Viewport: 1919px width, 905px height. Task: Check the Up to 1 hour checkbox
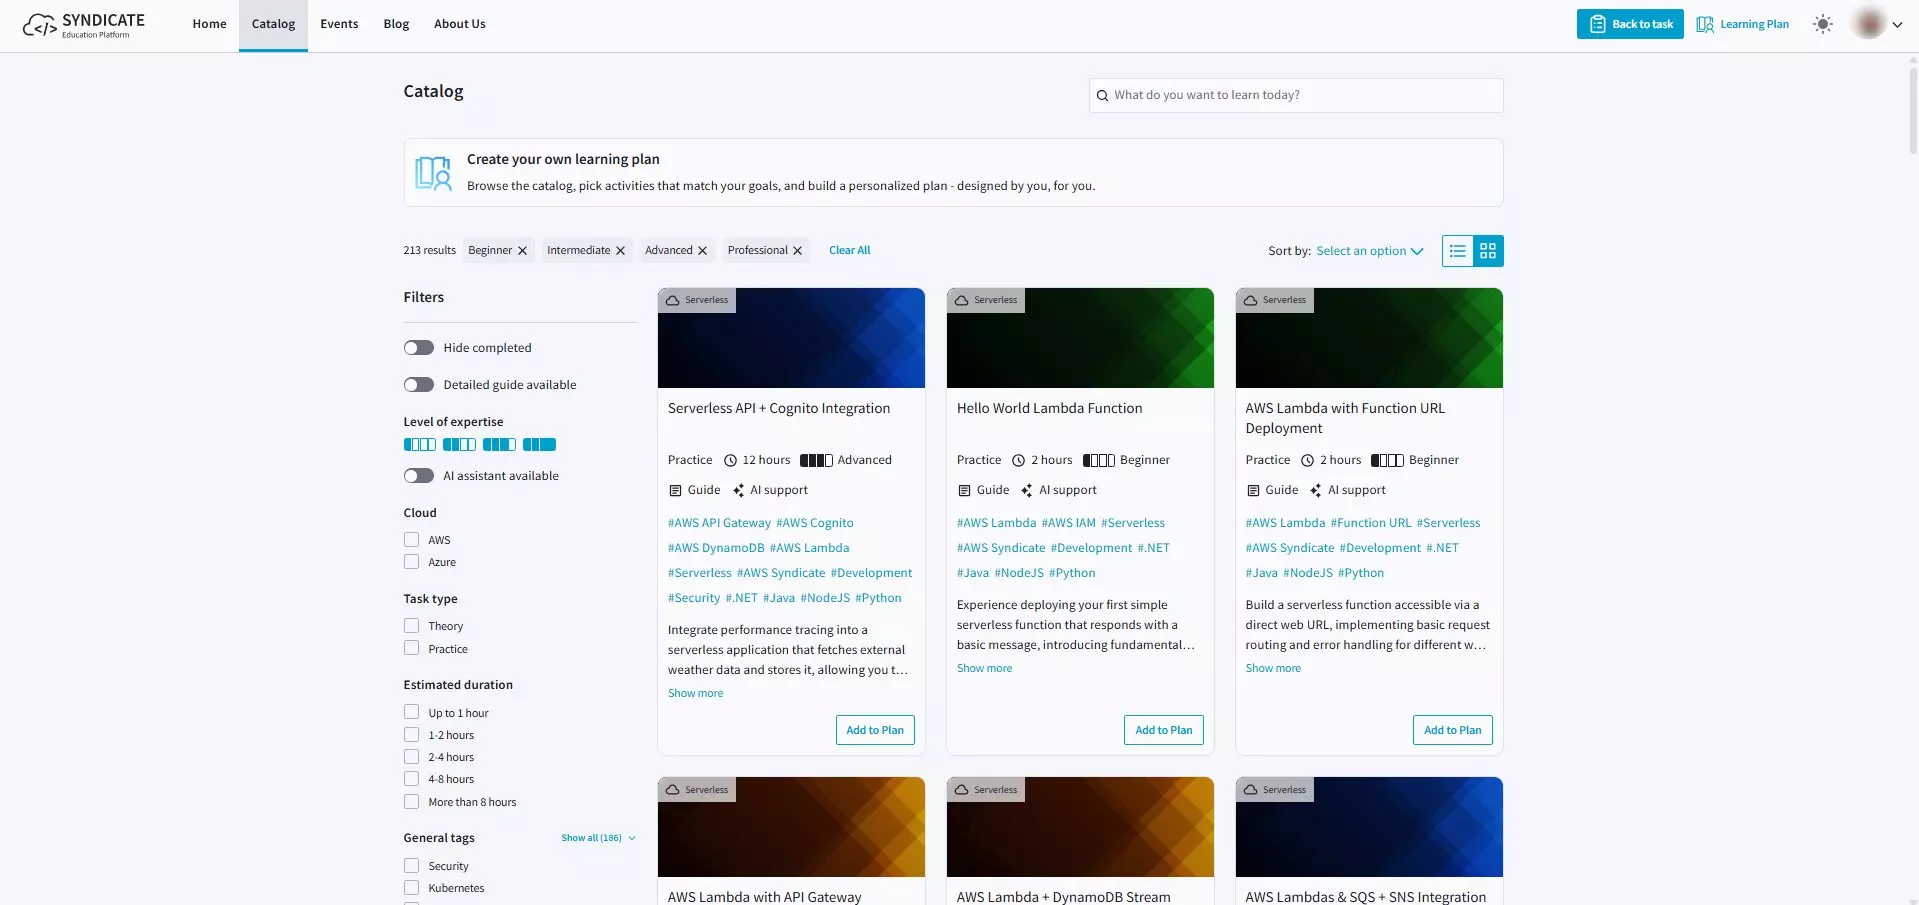(x=411, y=713)
